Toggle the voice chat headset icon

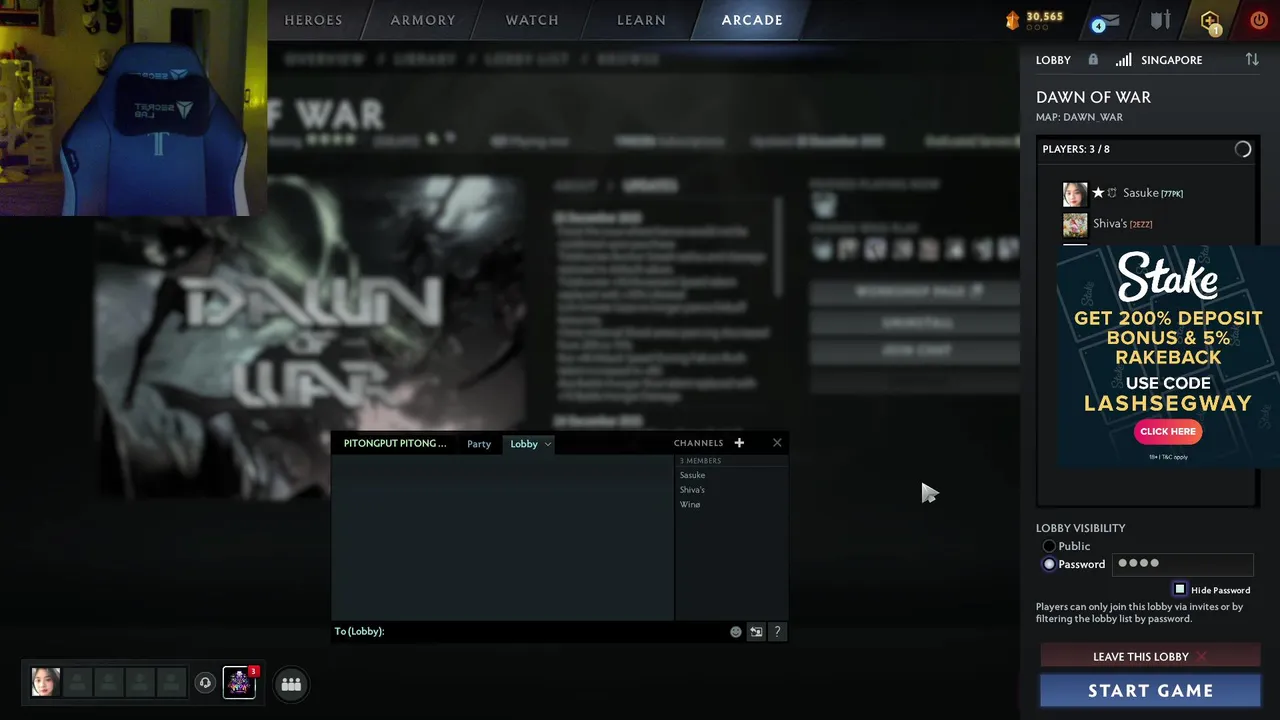[x=205, y=683]
